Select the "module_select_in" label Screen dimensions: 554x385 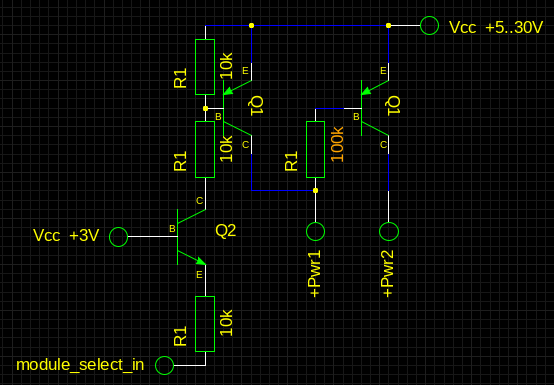point(80,365)
